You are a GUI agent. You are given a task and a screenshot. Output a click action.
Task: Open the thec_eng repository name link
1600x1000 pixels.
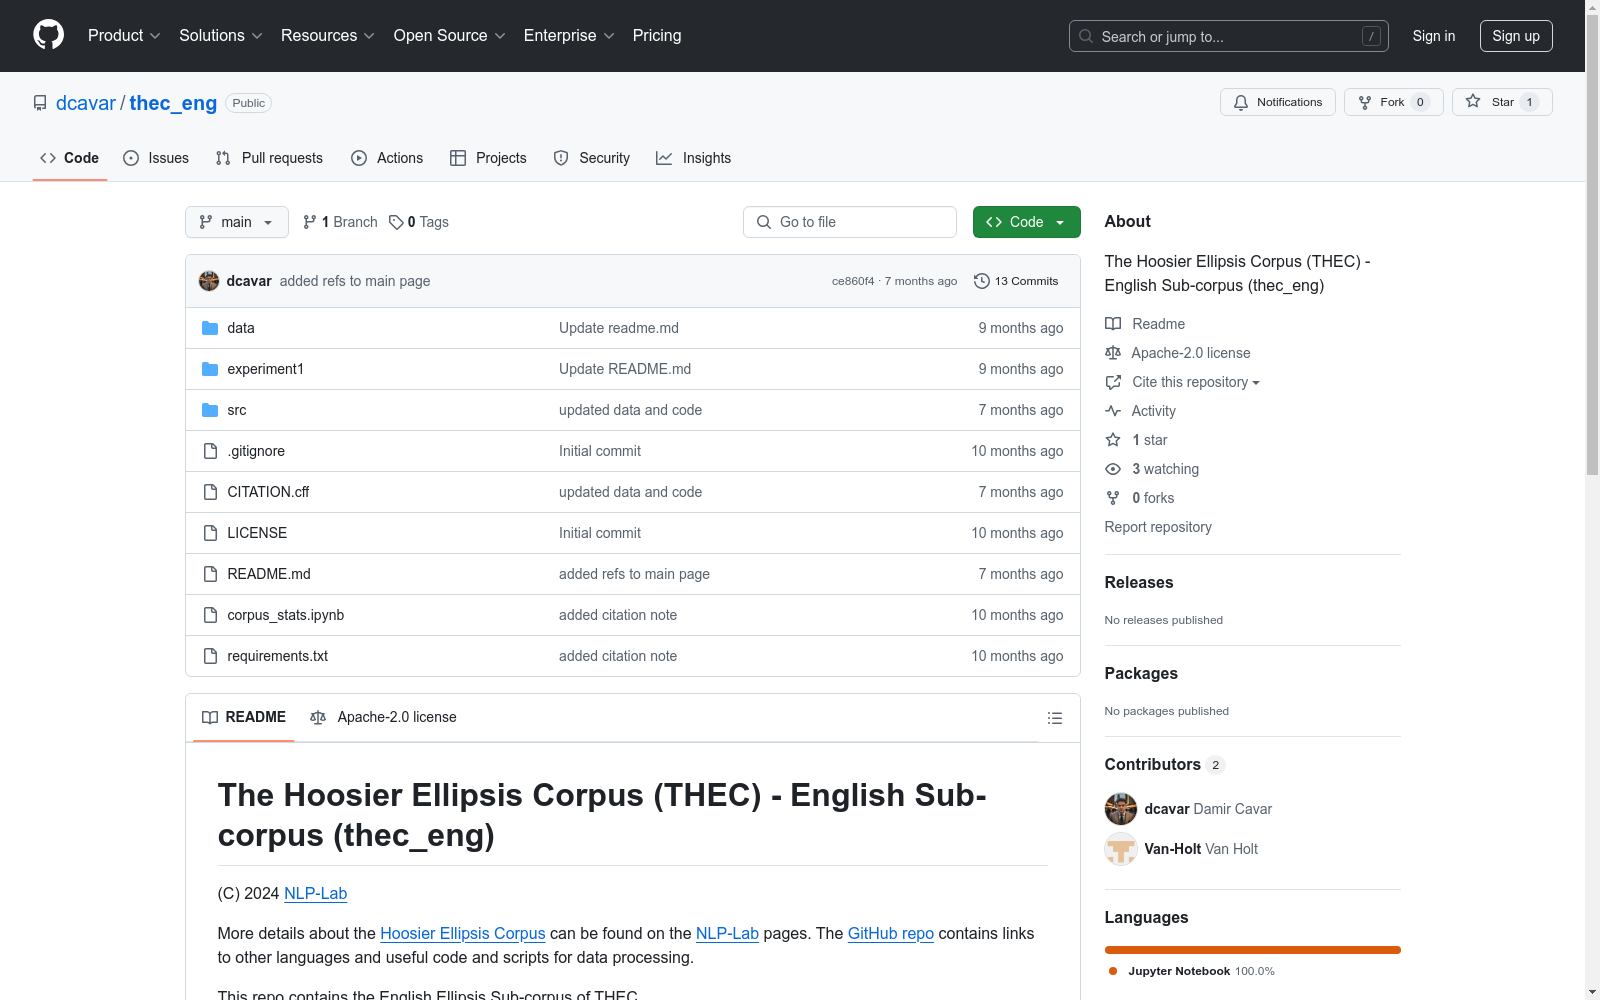pyautogui.click(x=173, y=103)
